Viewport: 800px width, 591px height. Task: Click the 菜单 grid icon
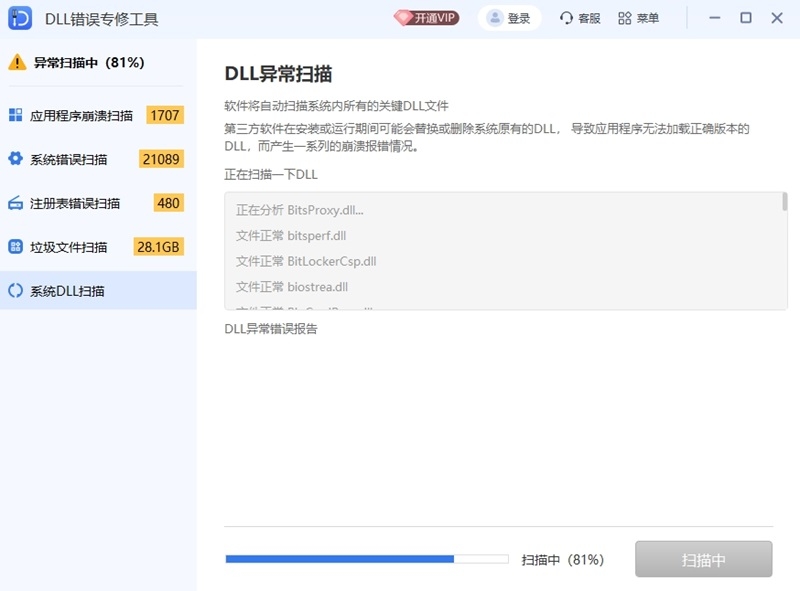pos(624,18)
